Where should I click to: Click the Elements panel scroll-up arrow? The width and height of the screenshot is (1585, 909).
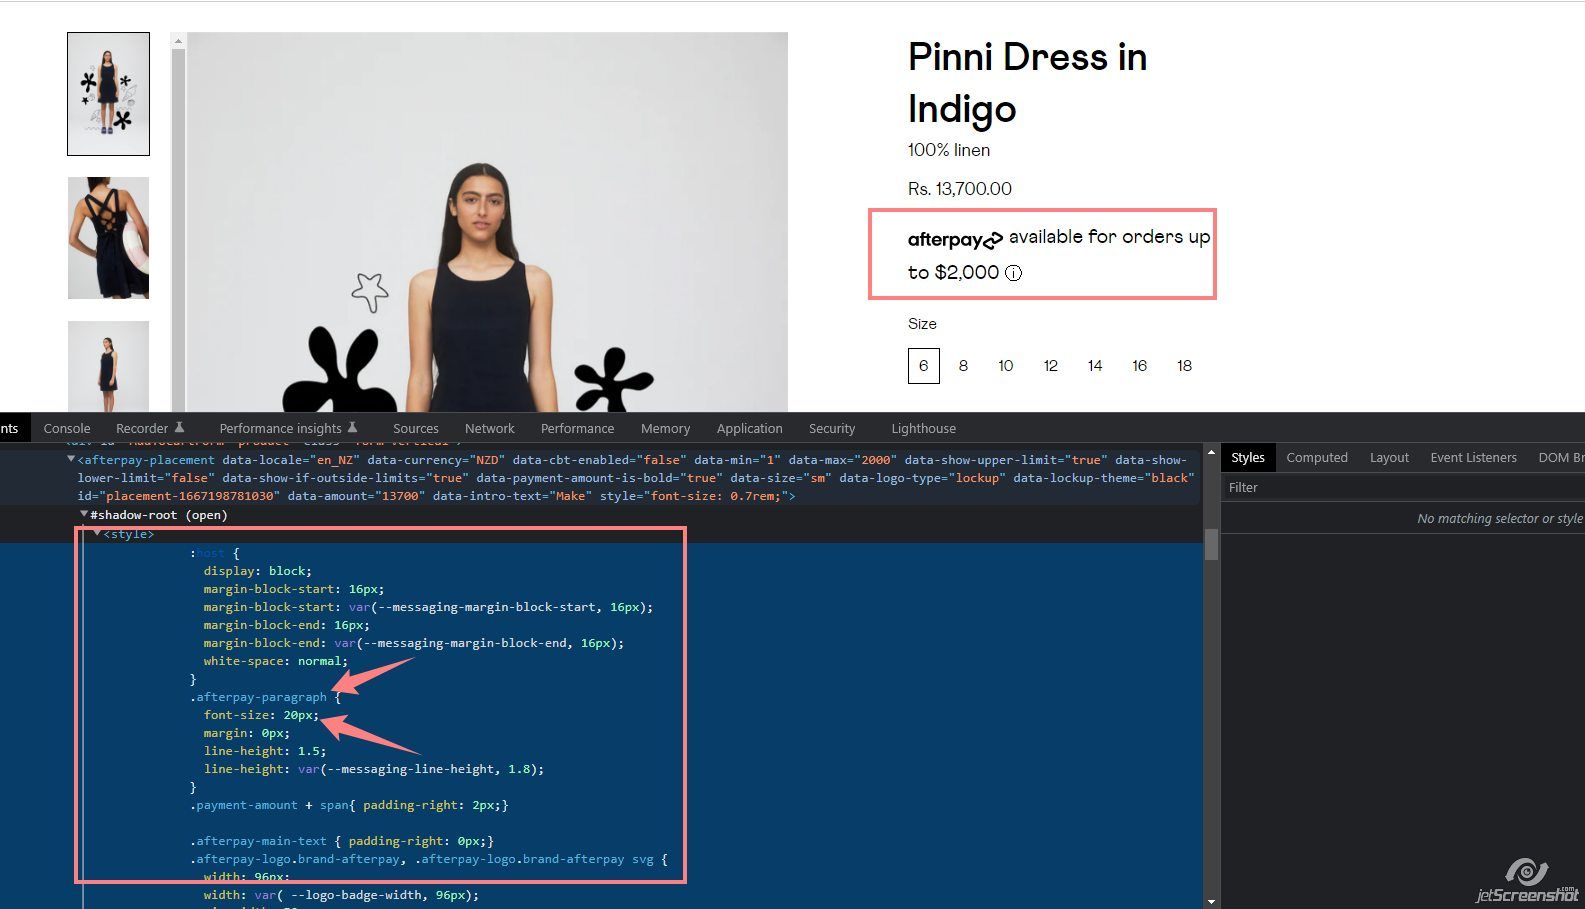(x=1211, y=453)
